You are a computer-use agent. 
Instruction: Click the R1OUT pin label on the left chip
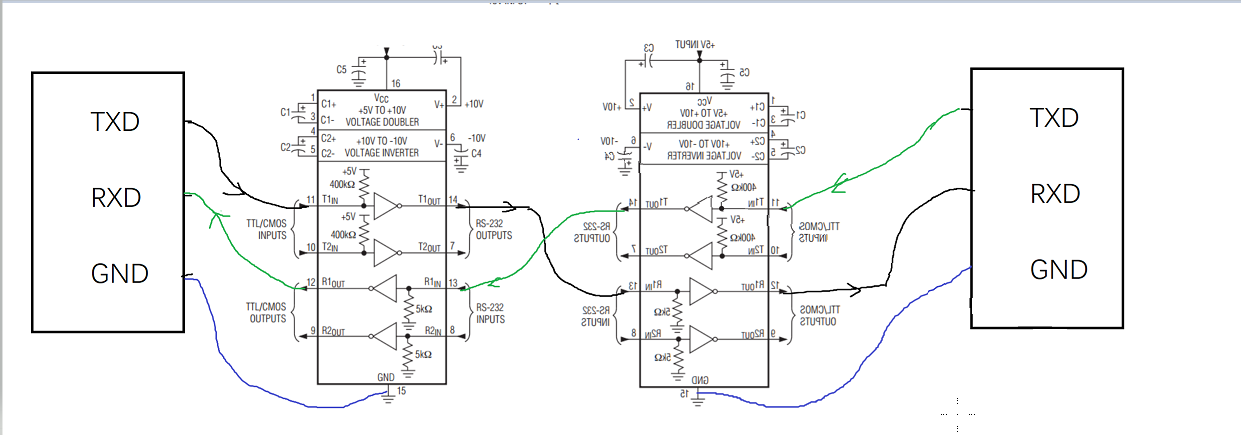pyautogui.click(x=335, y=283)
